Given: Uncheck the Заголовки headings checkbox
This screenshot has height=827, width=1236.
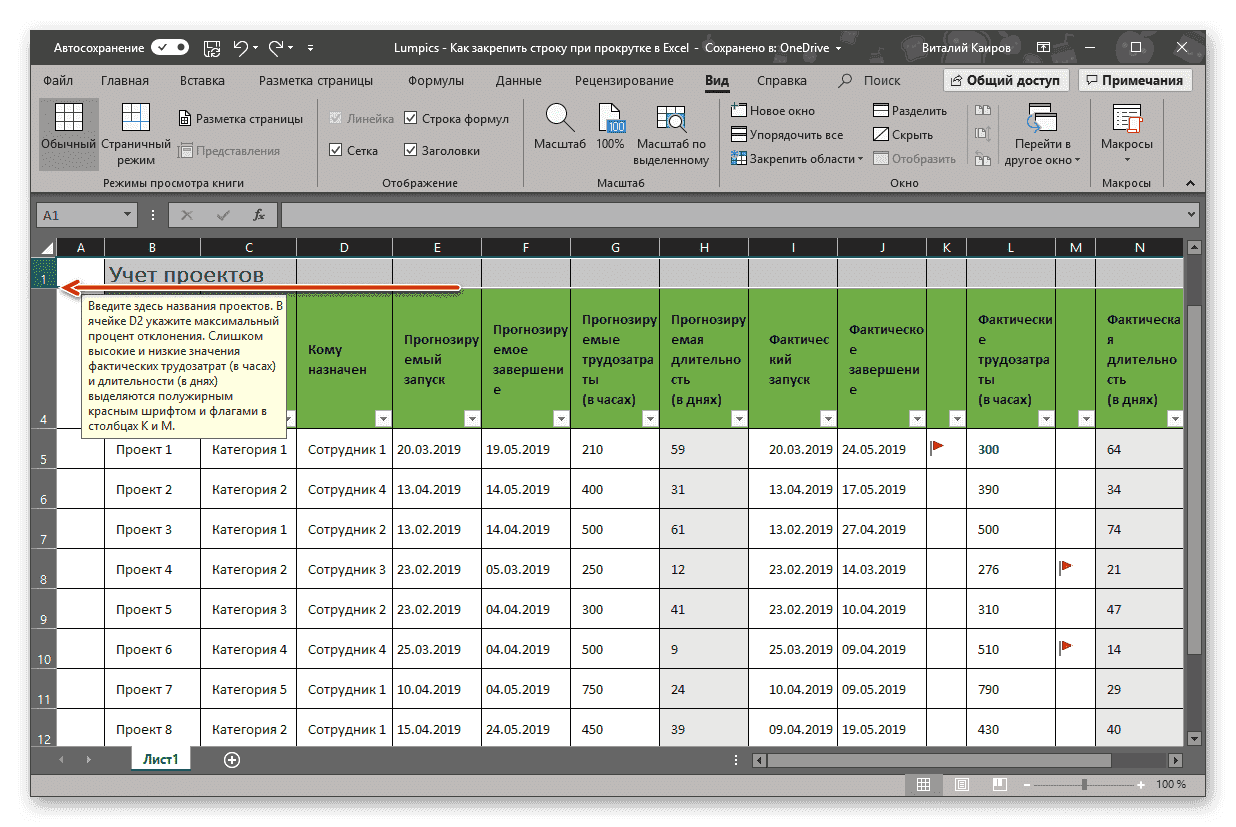Looking at the screenshot, I should [411, 150].
